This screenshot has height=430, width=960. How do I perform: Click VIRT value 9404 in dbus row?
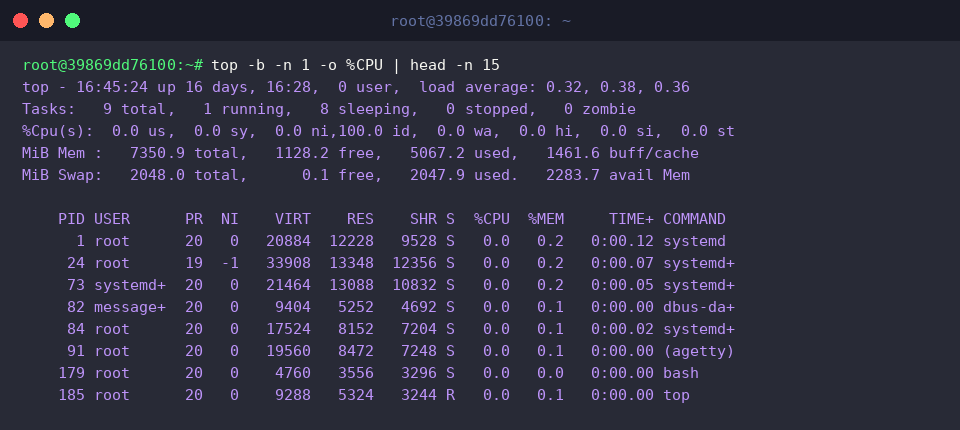pos(293,307)
